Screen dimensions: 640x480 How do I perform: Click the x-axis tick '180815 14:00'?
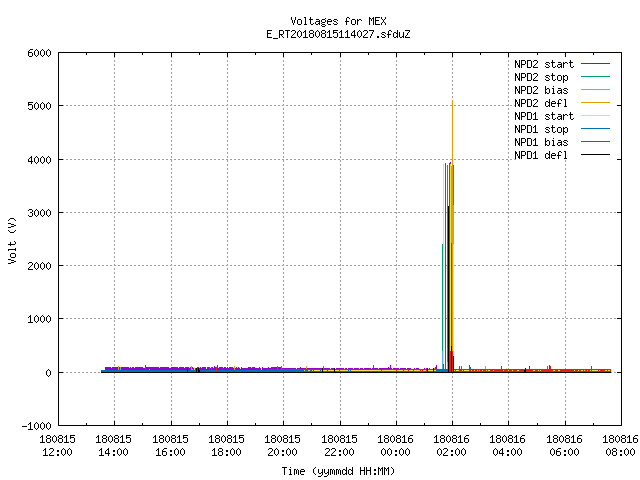tap(114, 446)
